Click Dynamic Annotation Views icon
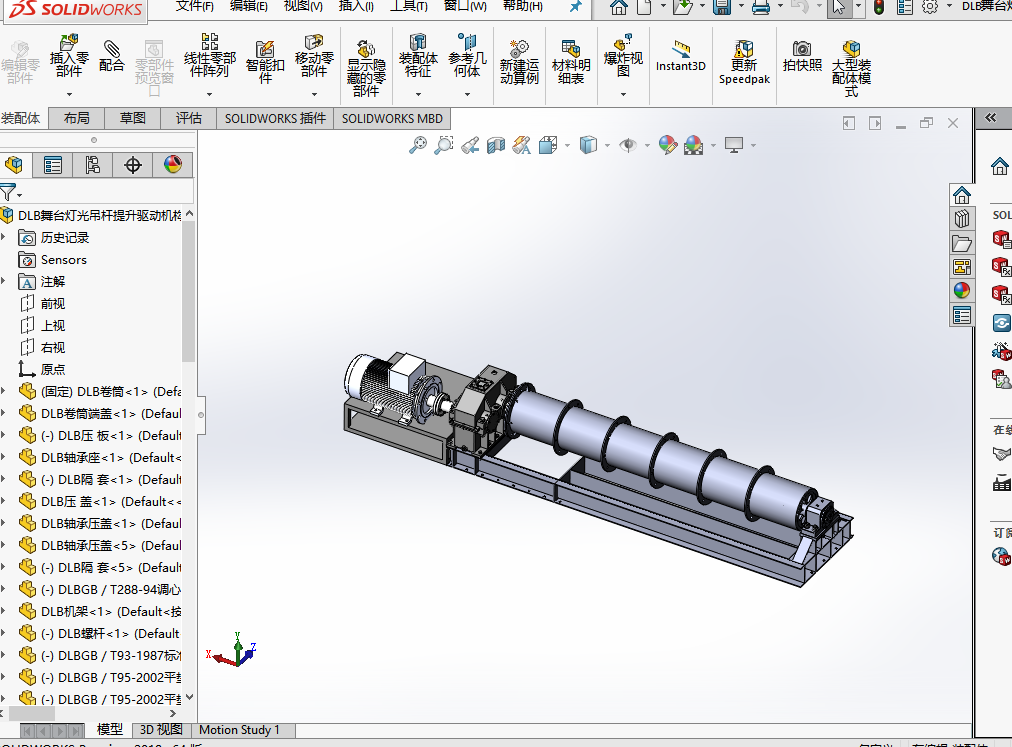Image resolution: width=1012 pixels, height=747 pixels. point(521,145)
